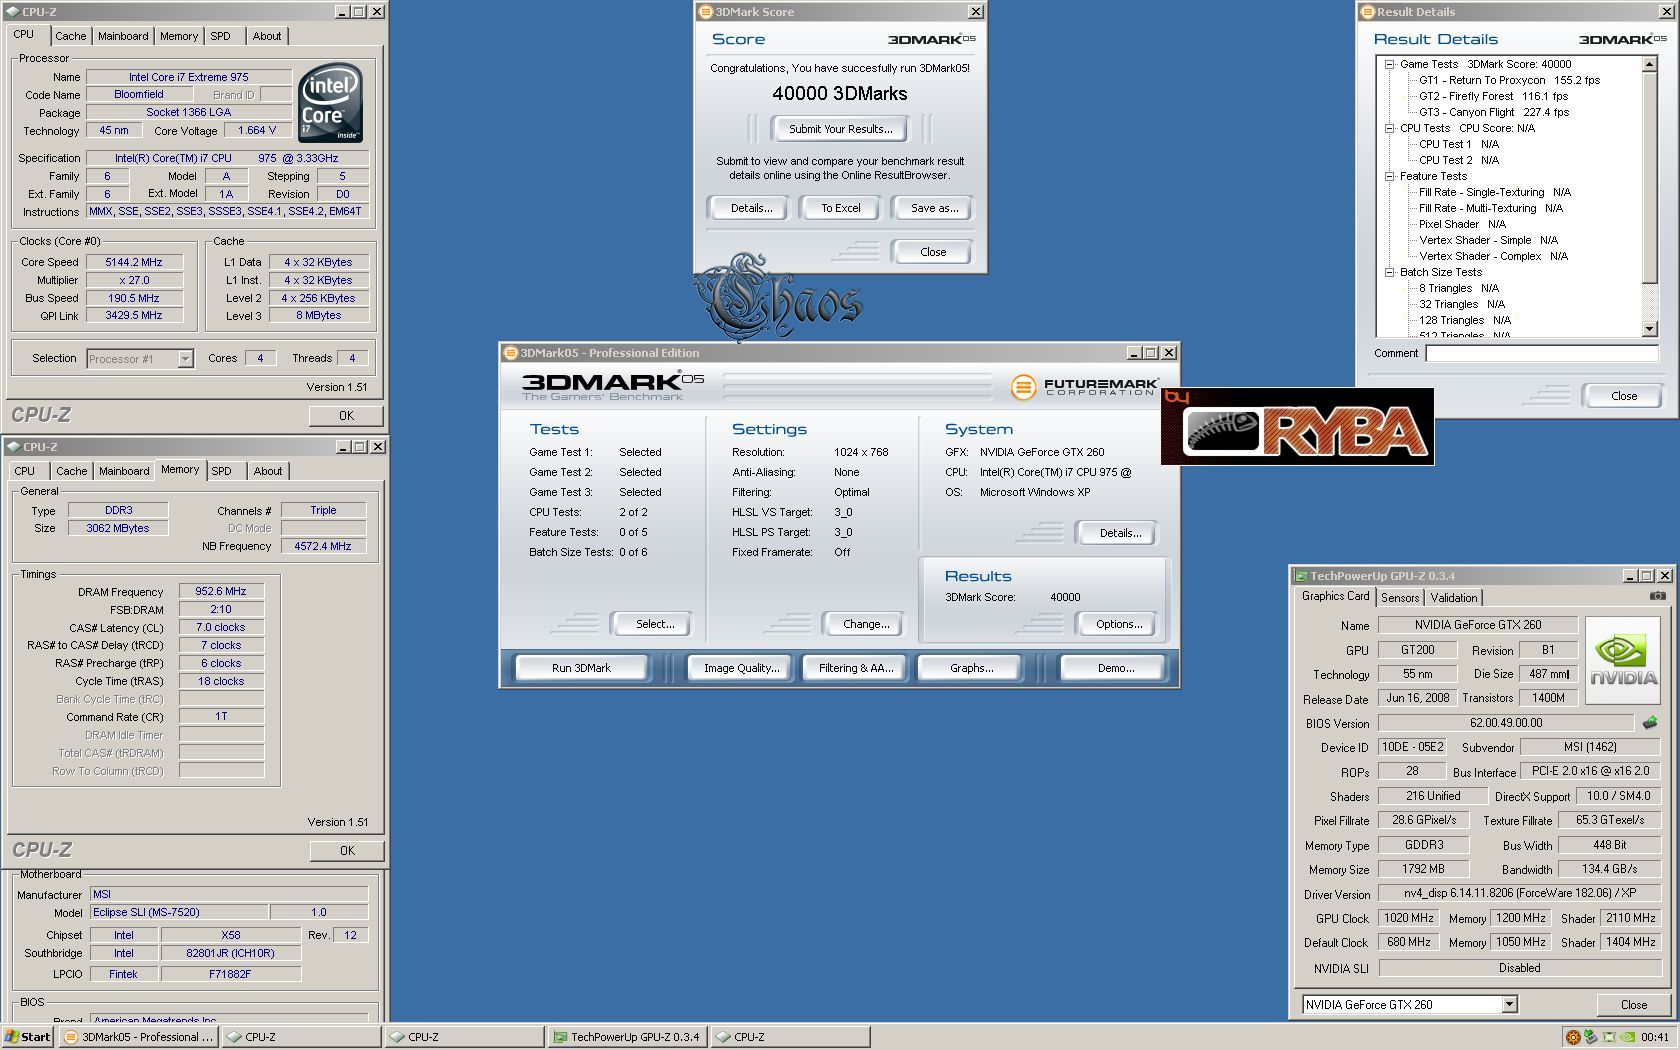
Task: Click the Submit Your Results button
Action: pos(840,129)
